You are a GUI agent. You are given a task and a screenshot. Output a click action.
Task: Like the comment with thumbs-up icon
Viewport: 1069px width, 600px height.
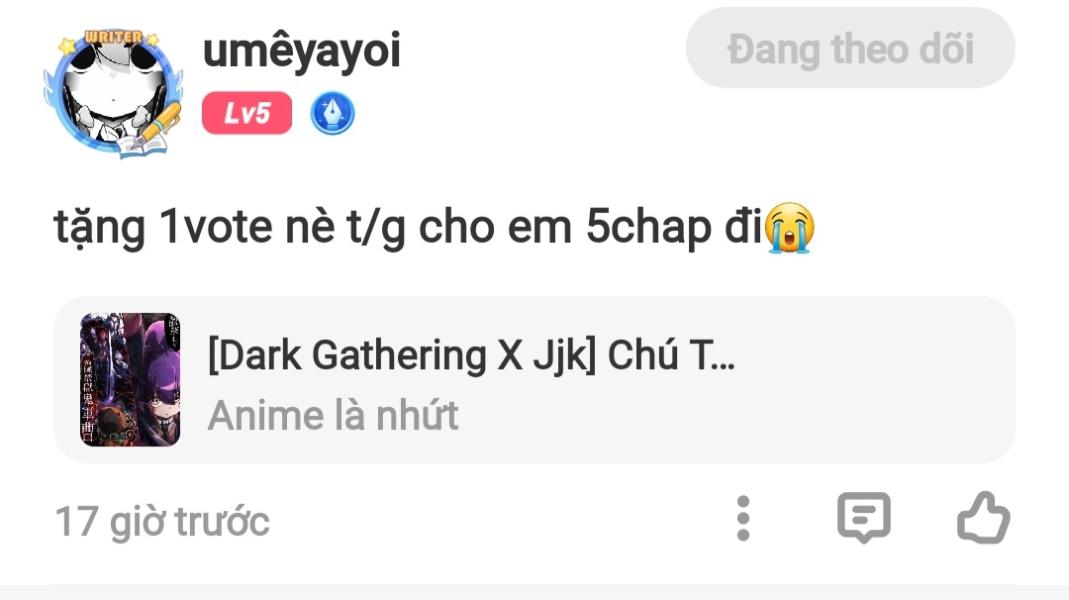click(983, 518)
